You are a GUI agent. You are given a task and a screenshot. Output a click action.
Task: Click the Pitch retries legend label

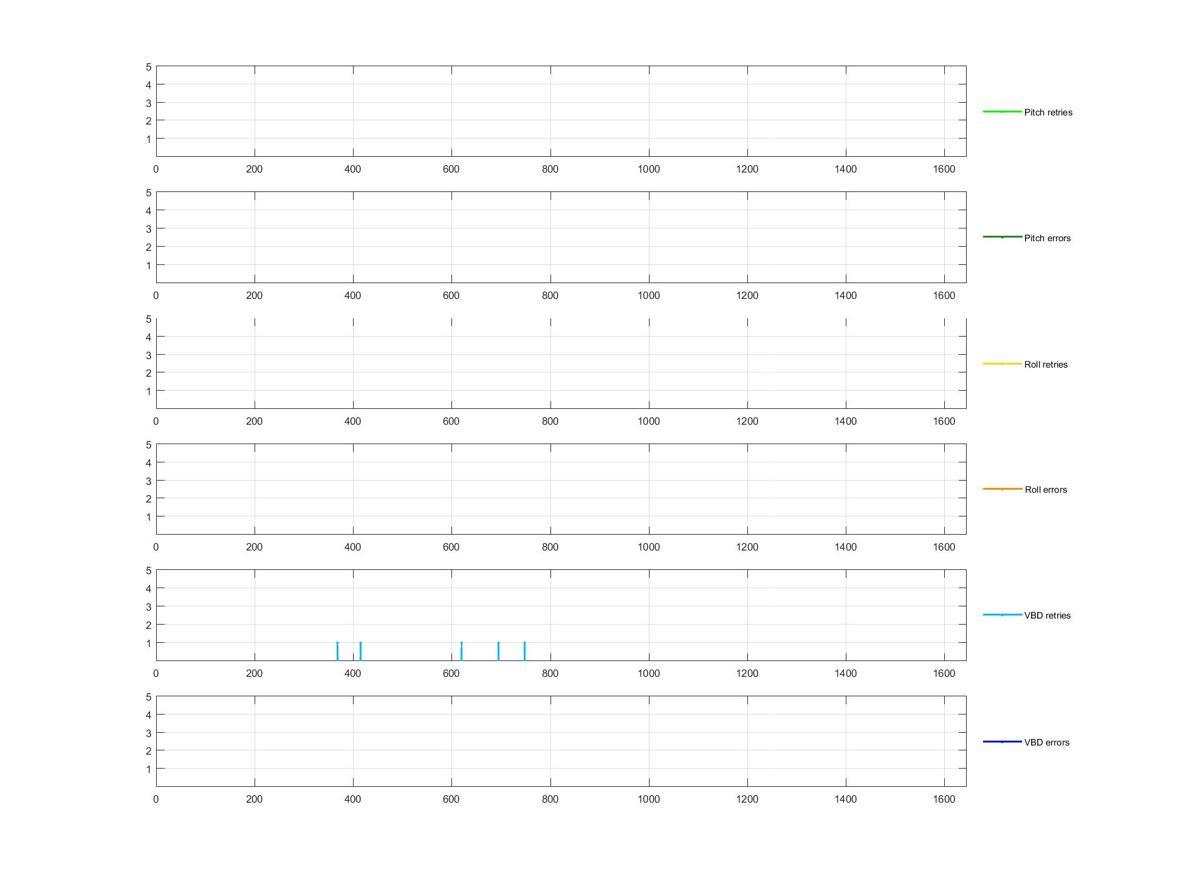pos(1048,112)
